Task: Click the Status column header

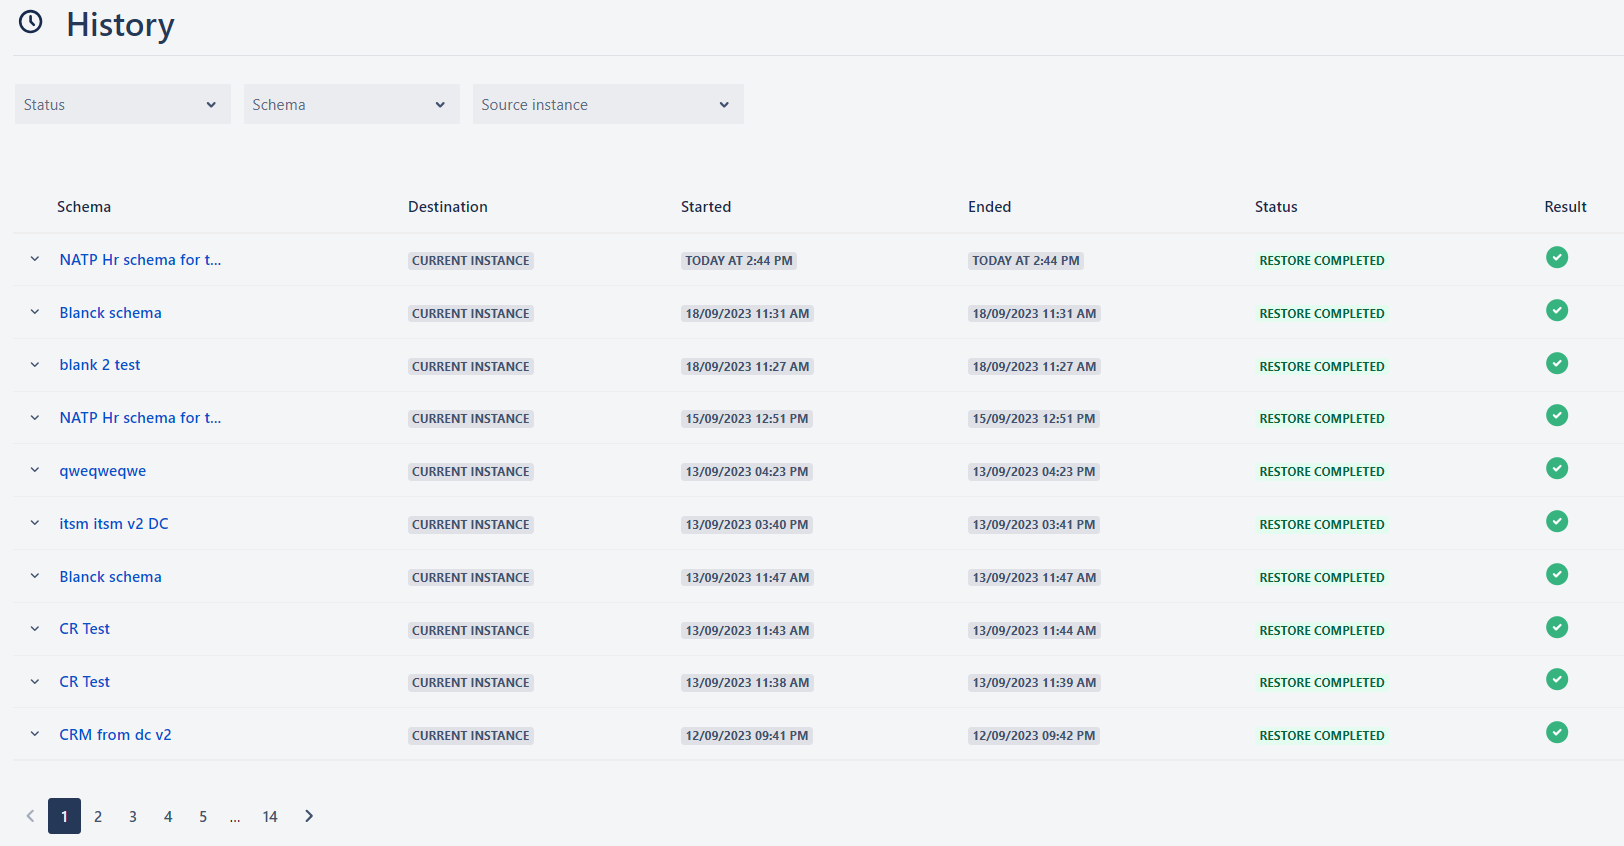Action: 1276,207
